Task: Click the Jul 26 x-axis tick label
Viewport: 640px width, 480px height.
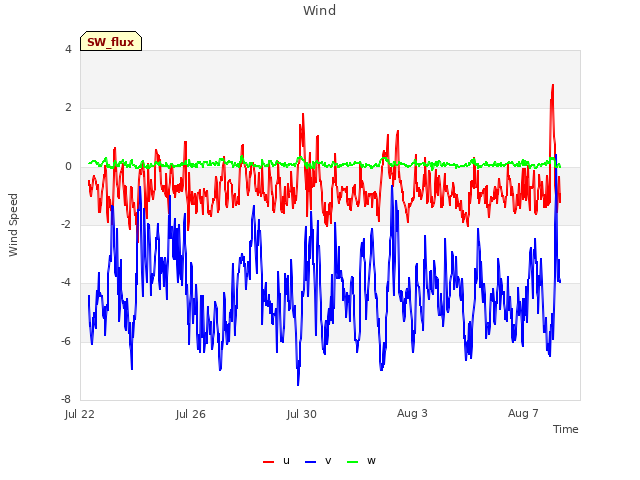Action: [191, 414]
